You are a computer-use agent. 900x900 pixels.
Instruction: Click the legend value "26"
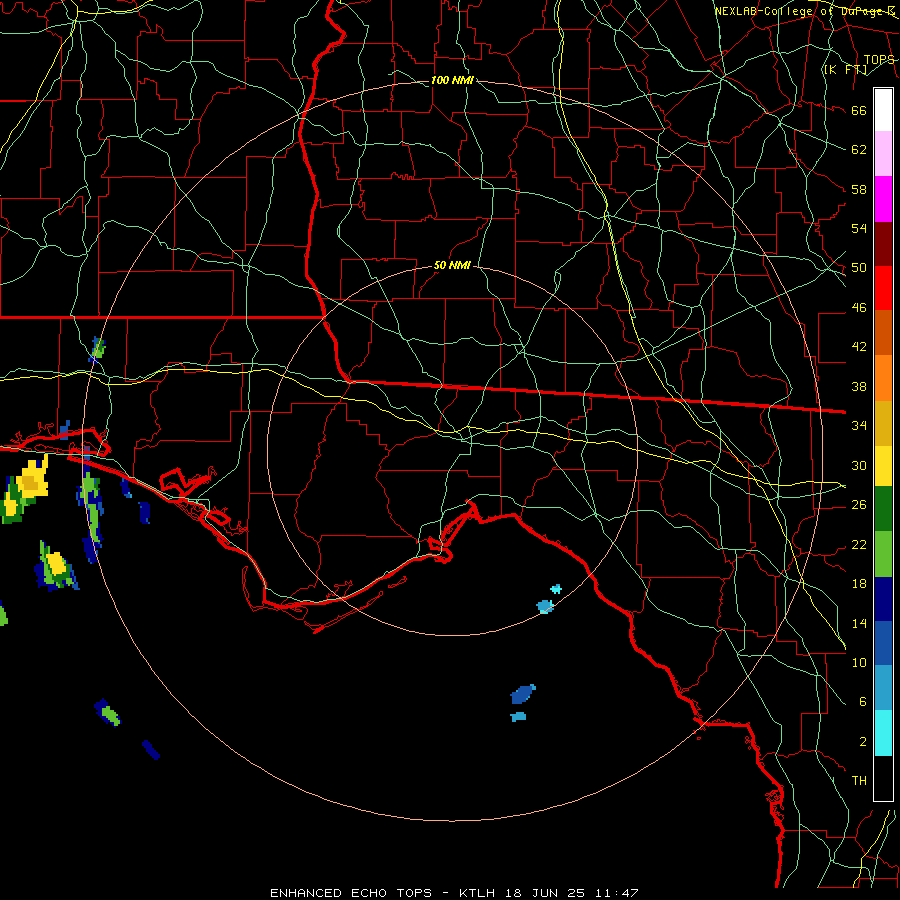pyautogui.click(x=859, y=505)
